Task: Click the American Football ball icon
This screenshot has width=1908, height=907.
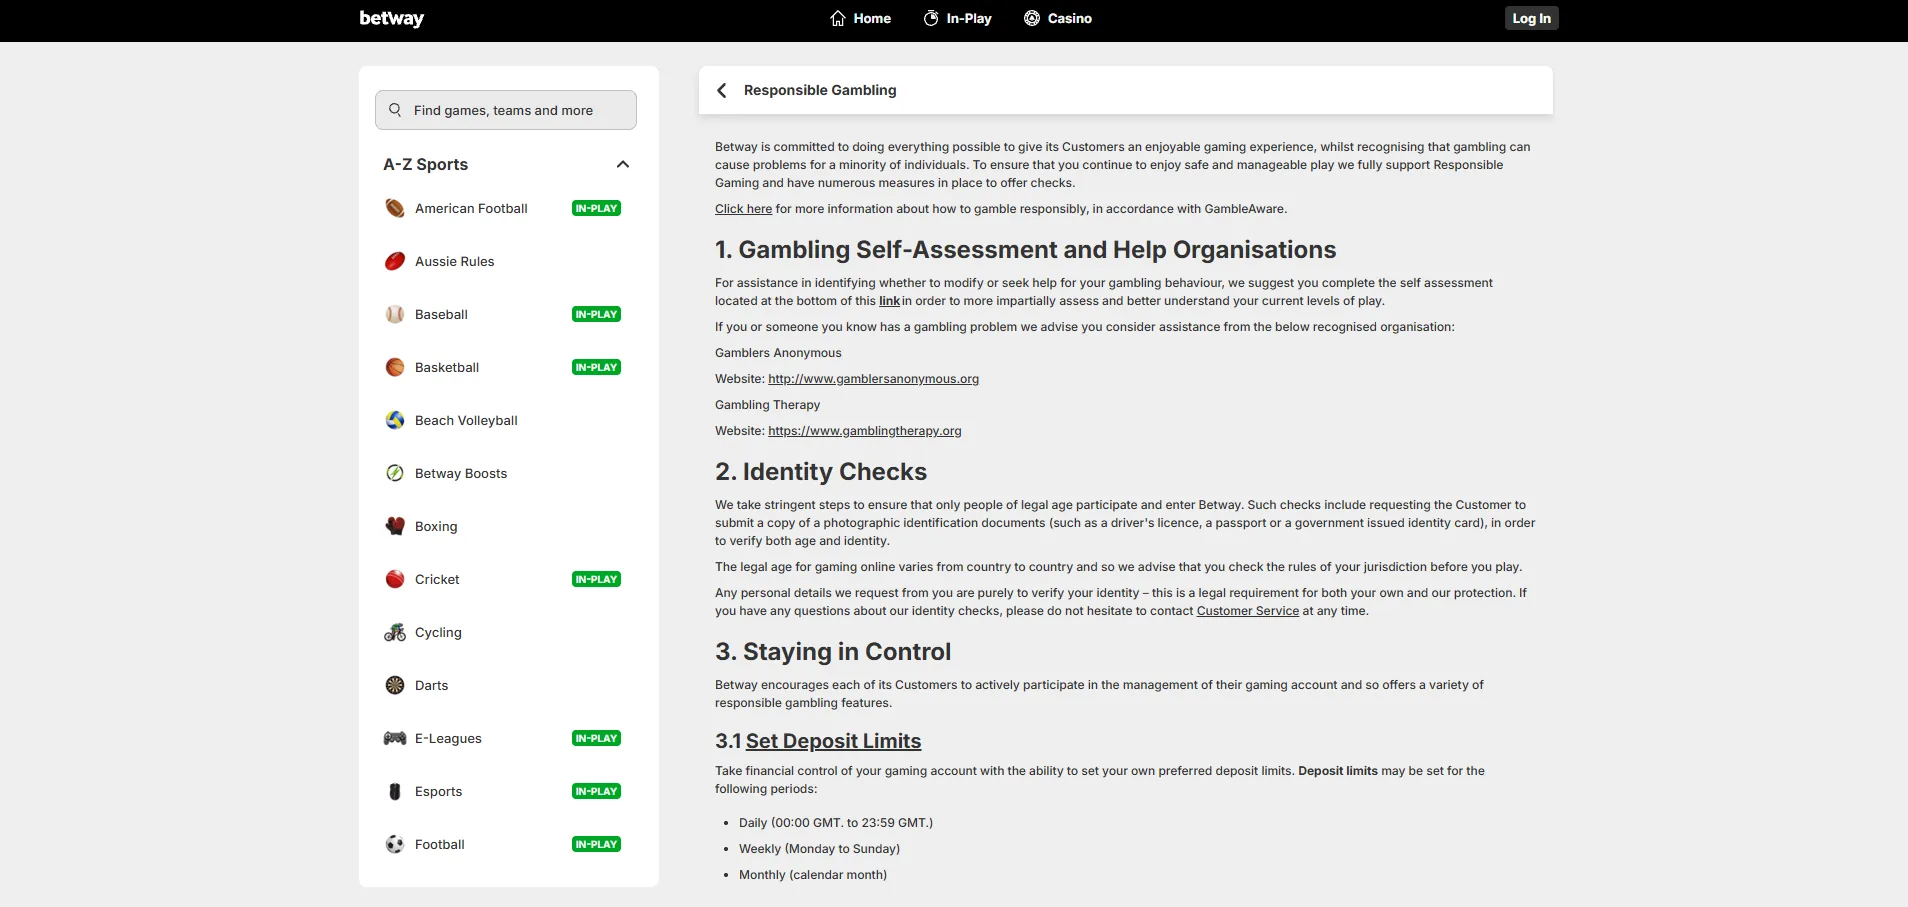Action: click(395, 208)
